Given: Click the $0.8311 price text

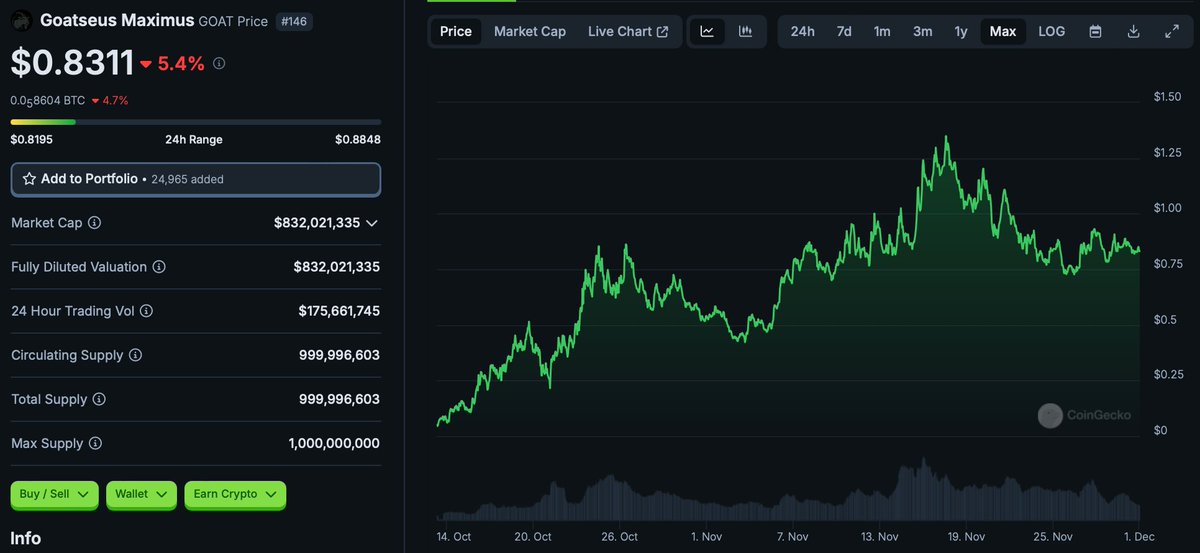Looking at the screenshot, I should click(x=72, y=63).
